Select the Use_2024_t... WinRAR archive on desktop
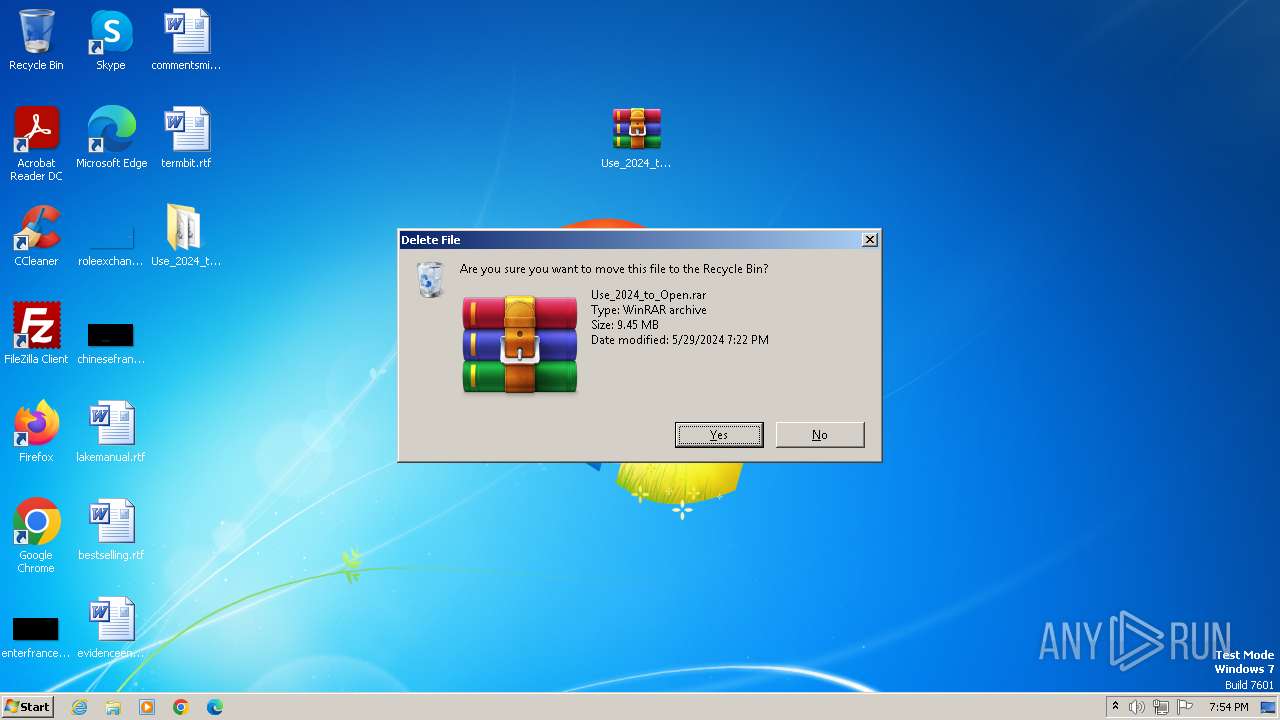The width and height of the screenshot is (1280, 720). tap(636, 138)
